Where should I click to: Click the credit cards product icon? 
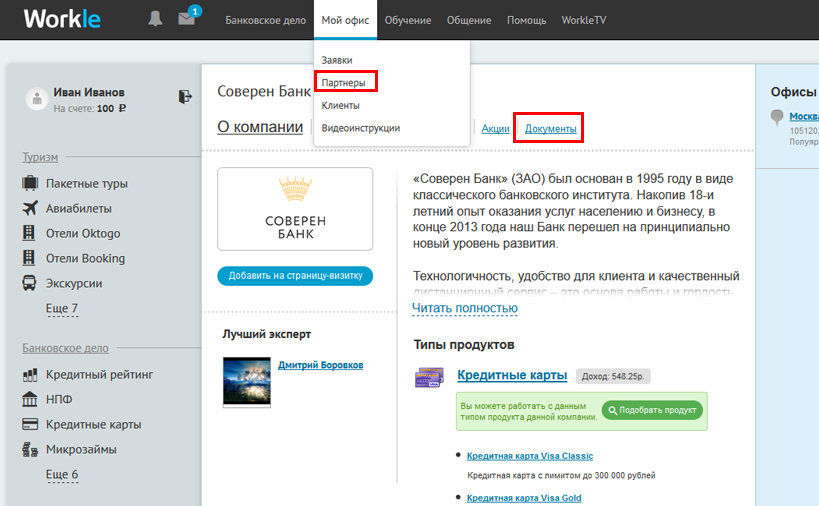429,377
